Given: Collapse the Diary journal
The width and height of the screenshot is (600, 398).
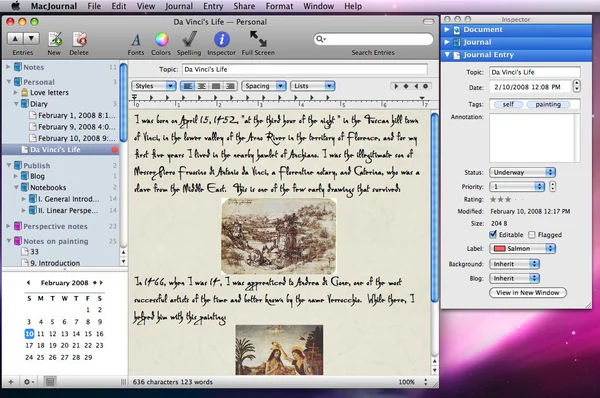Looking at the screenshot, I should (16, 103).
